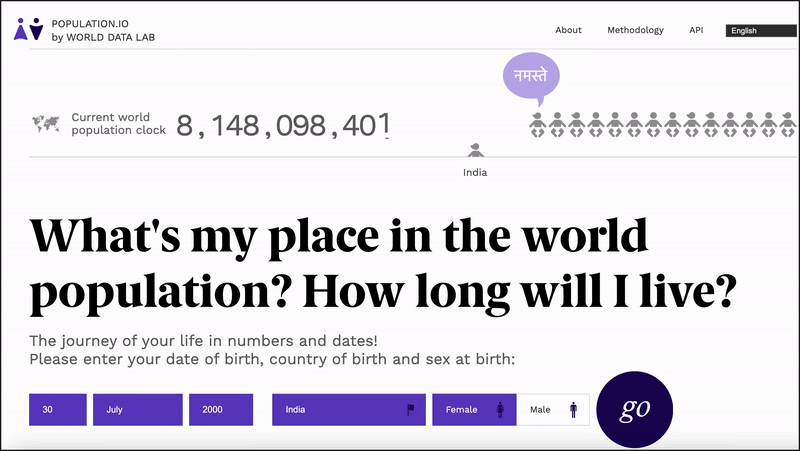Select Male as sex at birth
Image resolution: width=800 pixels, height=451 pixels.
(x=553, y=409)
